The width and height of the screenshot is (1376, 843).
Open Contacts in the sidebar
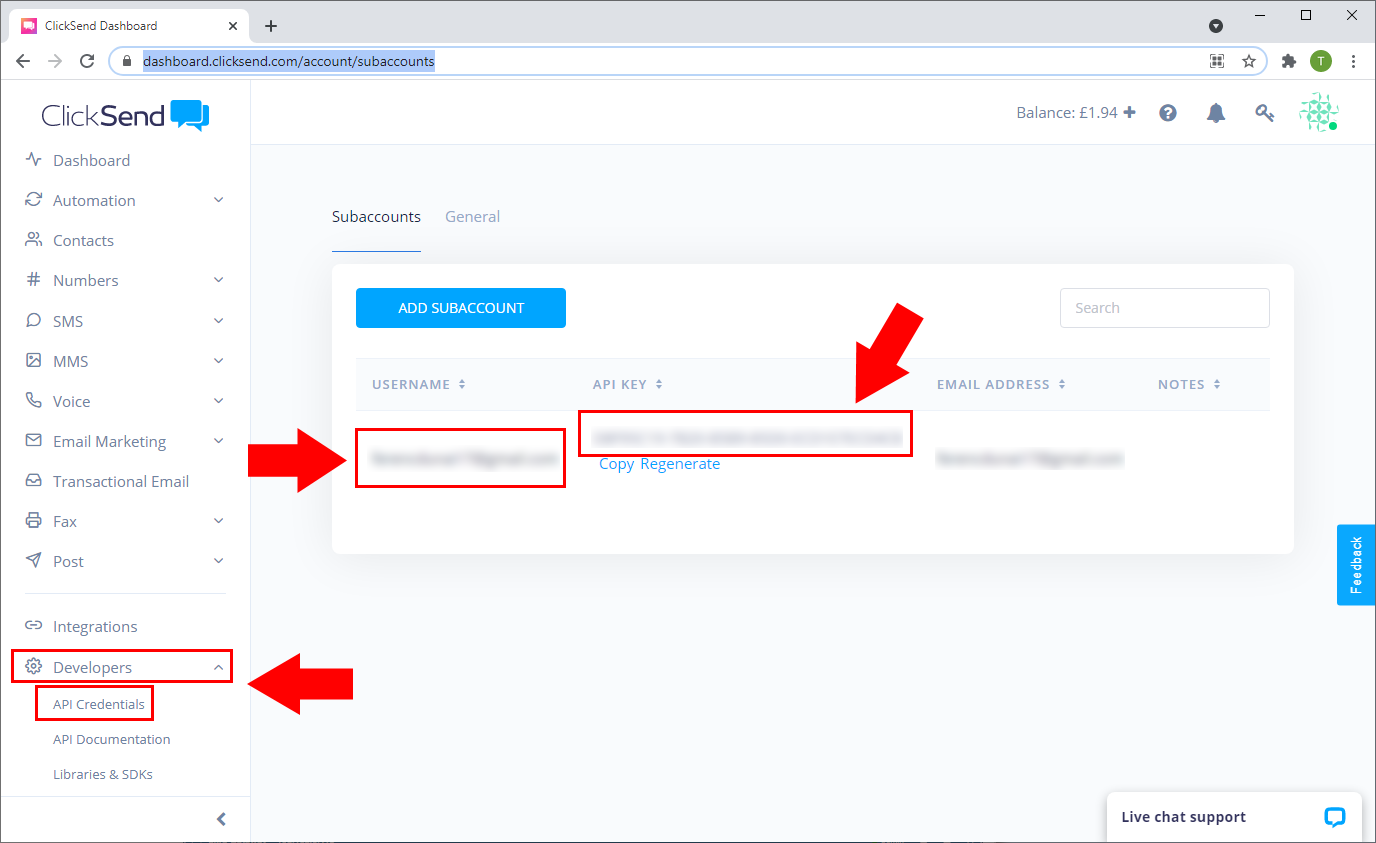[83, 240]
